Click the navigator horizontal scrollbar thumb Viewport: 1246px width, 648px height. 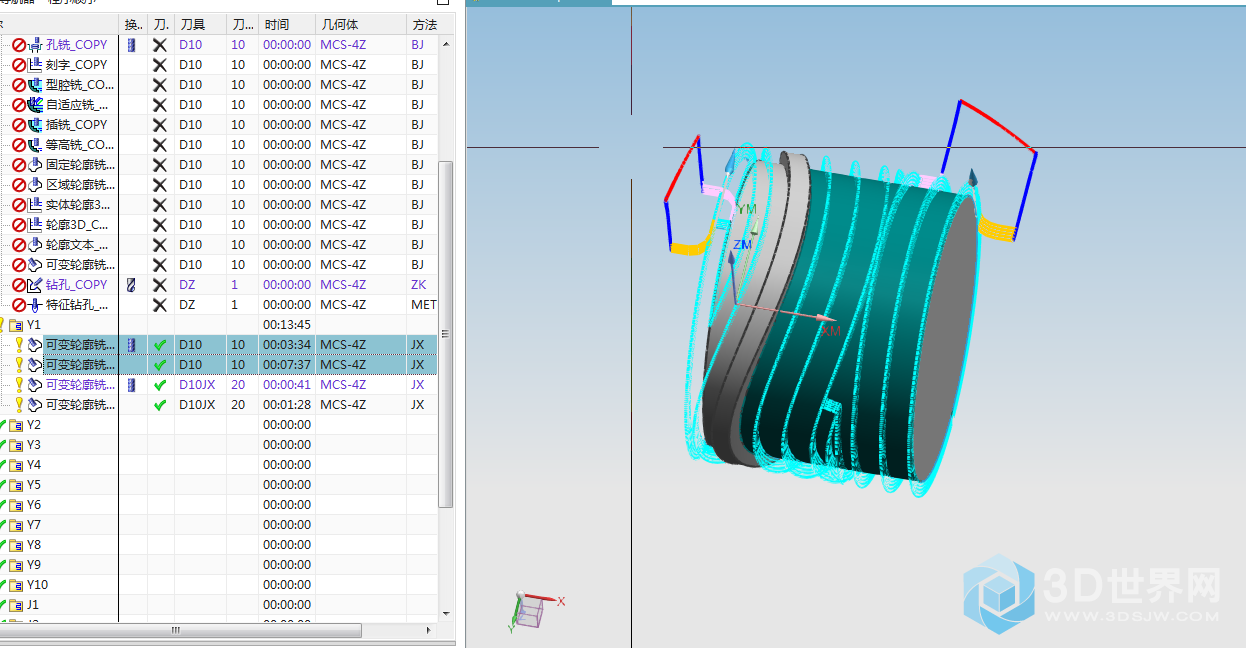pos(180,630)
